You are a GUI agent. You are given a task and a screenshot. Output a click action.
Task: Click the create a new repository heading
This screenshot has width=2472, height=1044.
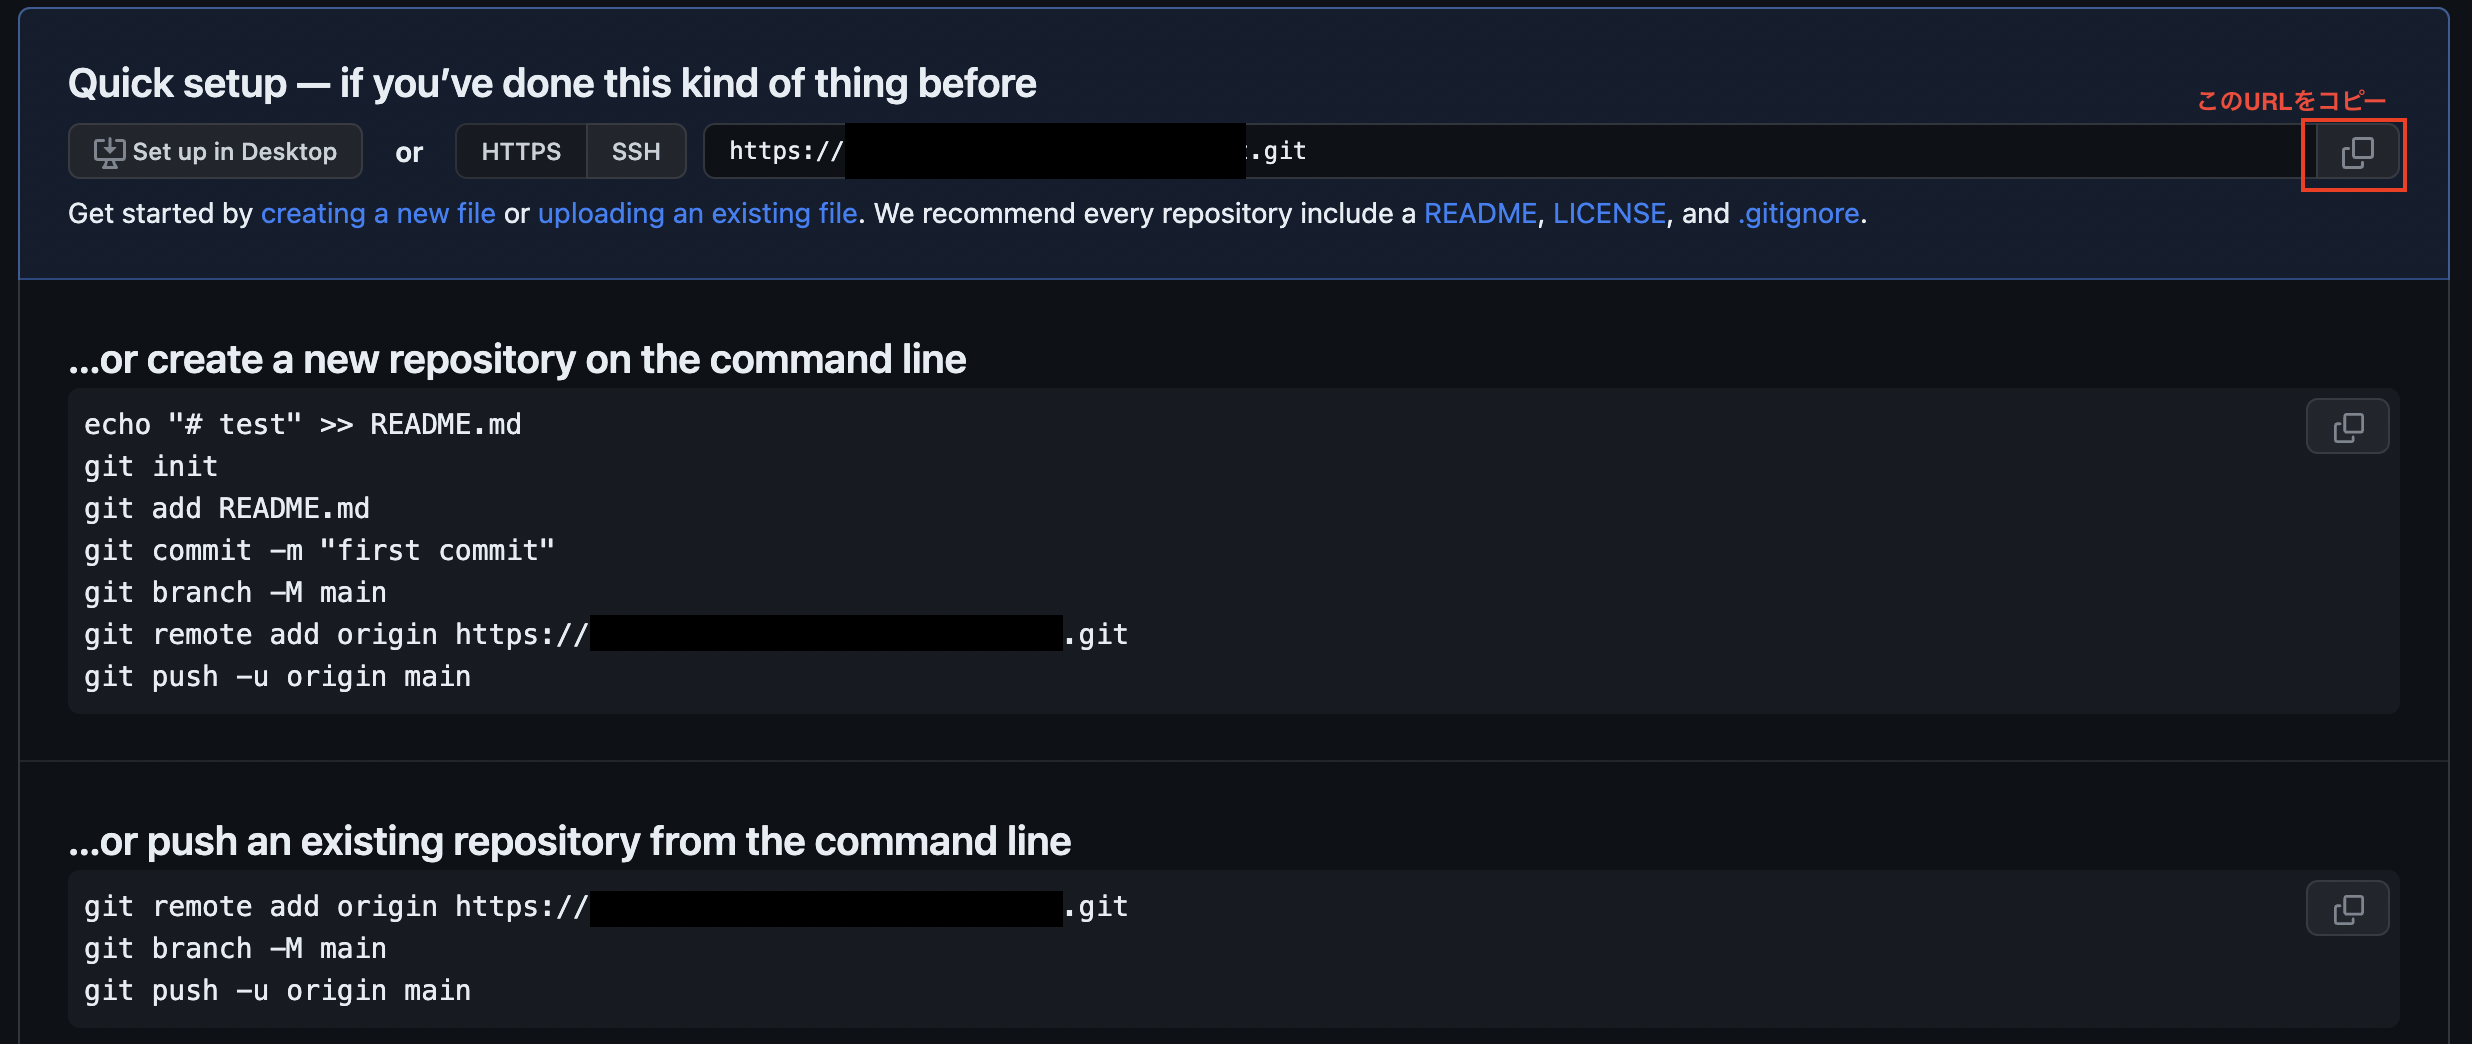[517, 360]
